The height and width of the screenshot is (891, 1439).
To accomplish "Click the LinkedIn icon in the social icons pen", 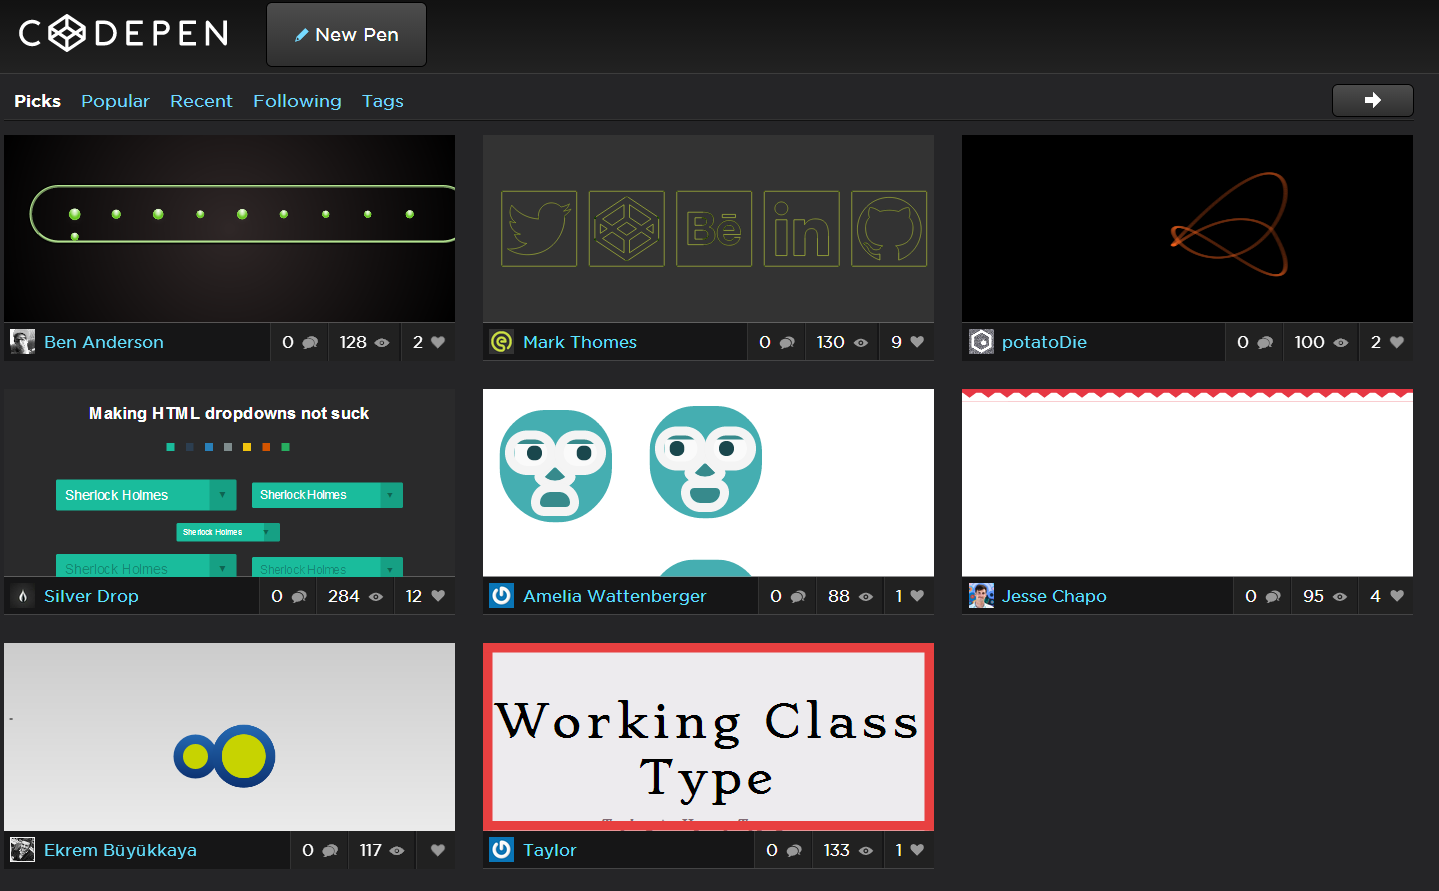I will [x=800, y=228].
